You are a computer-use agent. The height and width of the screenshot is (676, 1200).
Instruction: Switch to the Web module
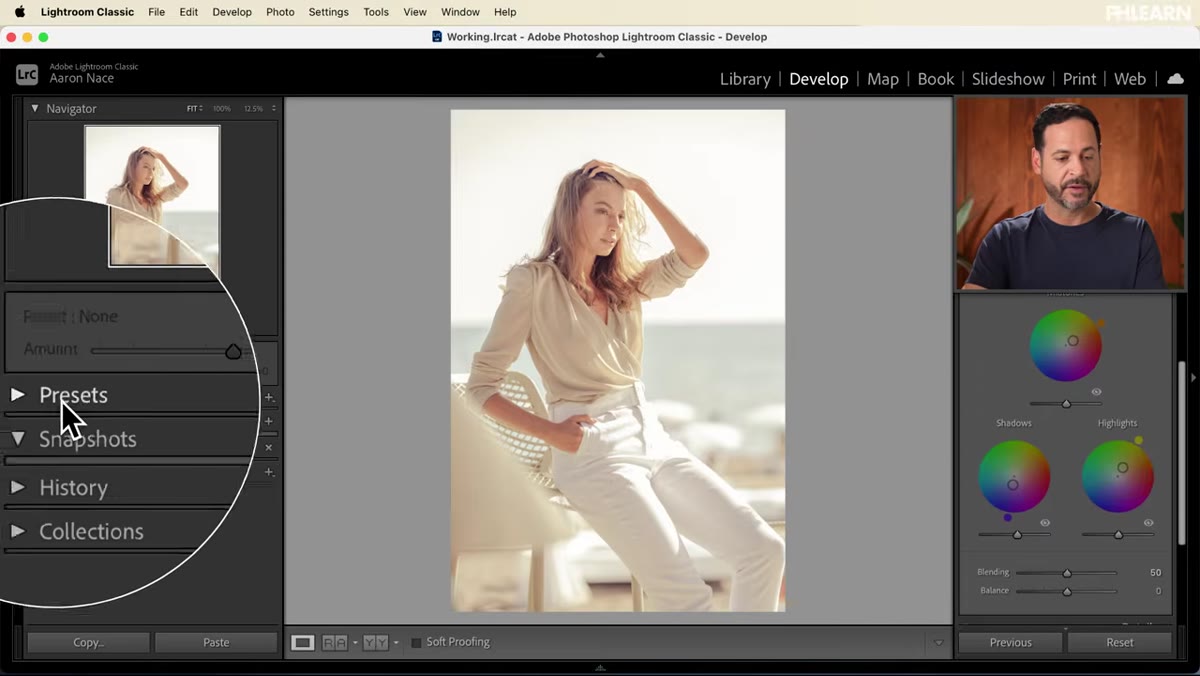coord(1130,79)
